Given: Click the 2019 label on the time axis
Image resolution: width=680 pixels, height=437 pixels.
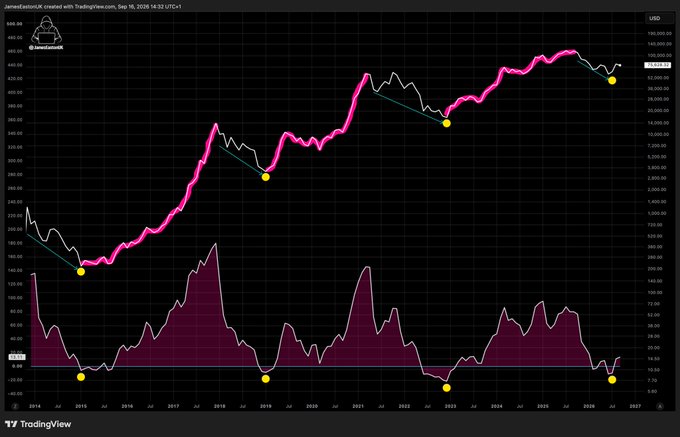Looking at the screenshot, I should pos(265,407).
